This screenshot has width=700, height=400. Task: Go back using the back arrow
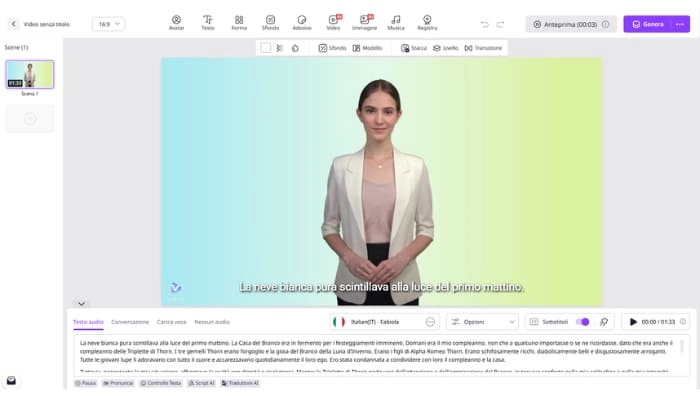click(13, 24)
